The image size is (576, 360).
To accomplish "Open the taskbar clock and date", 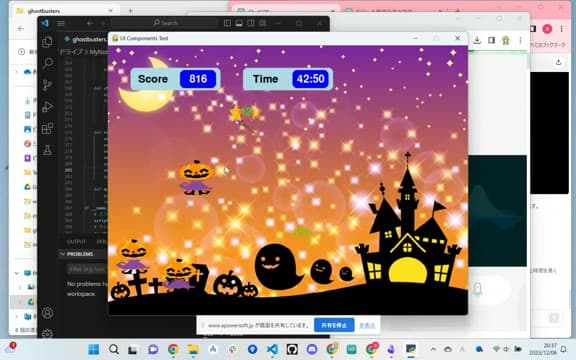I will point(543,349).
